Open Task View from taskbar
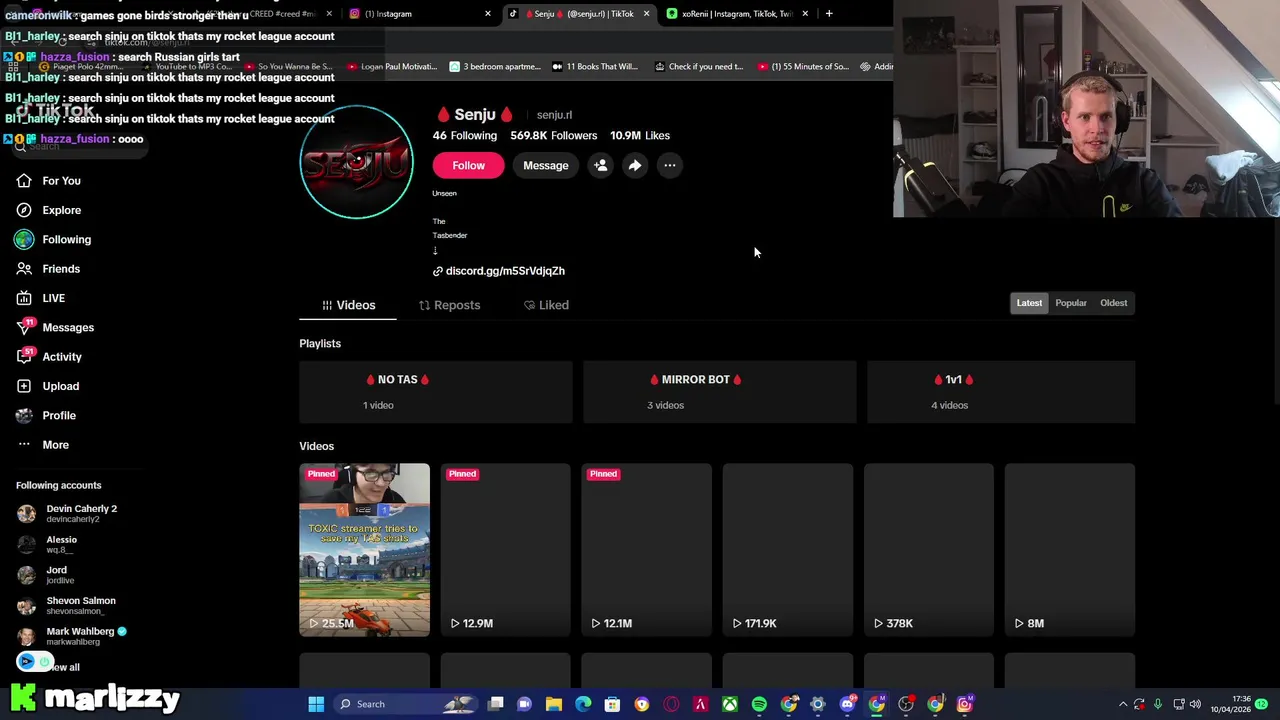1280x720 pixels. [x=495, y=704]
